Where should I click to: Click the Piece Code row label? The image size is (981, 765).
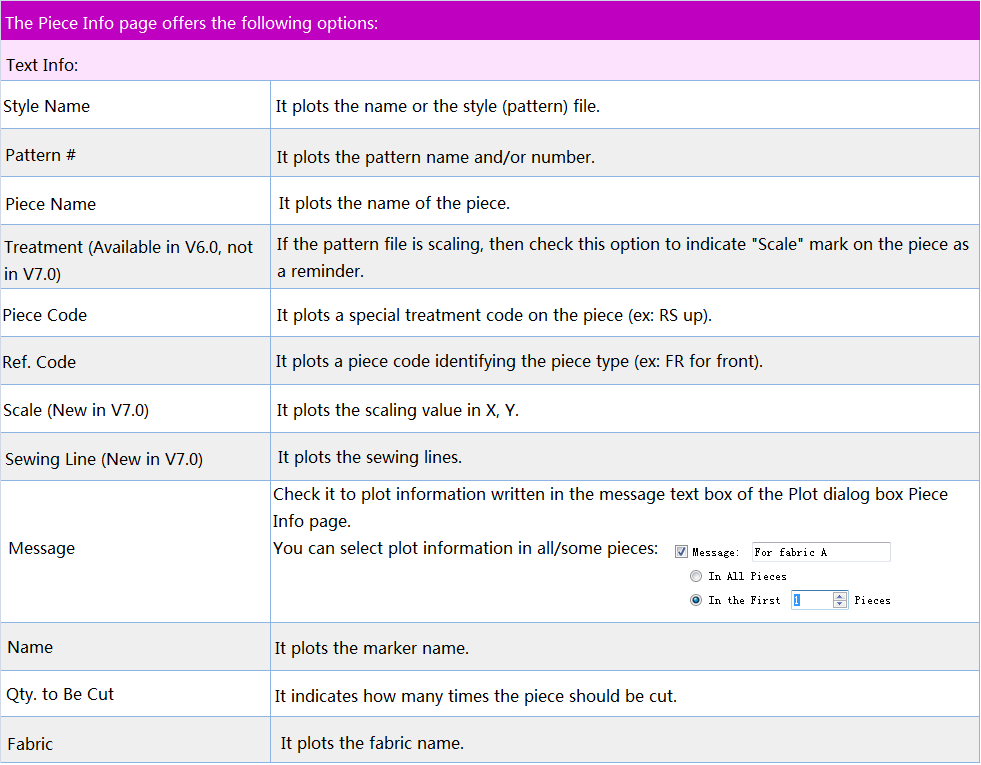click(46, 315)
